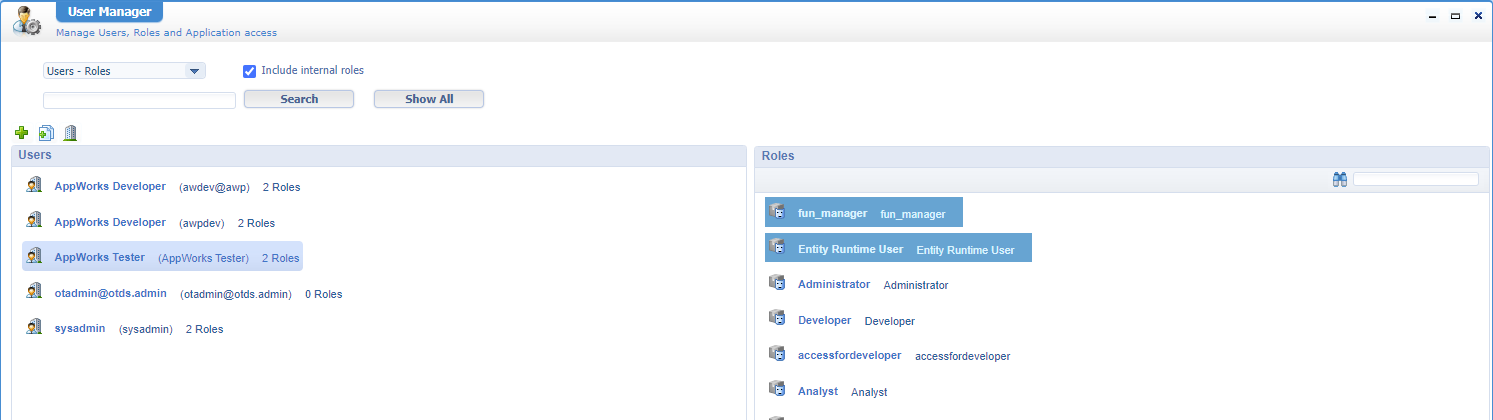Click the Analyst role icon
The image size is (1493, 420).
pos(777,391)
